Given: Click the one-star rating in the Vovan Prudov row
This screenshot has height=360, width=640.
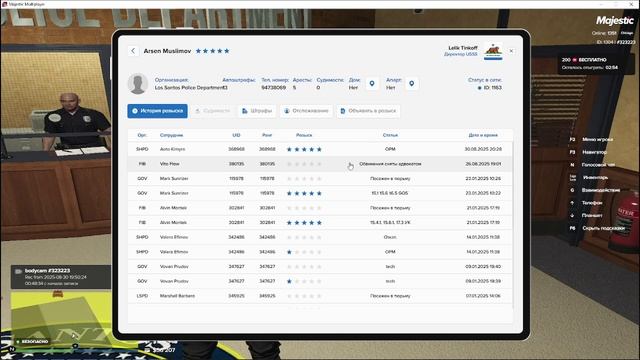Looking at the screenshot, I should point(304,281).
